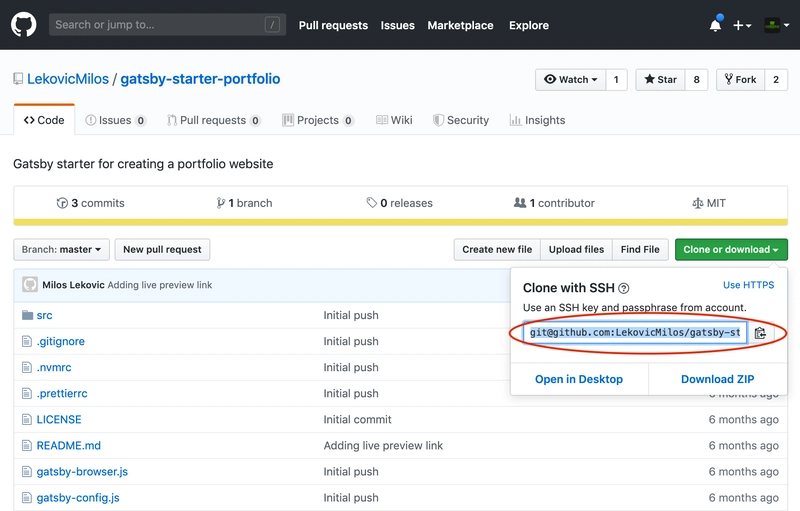
Task: Switch to the Insights tab
Action: (x=537, y=120)
